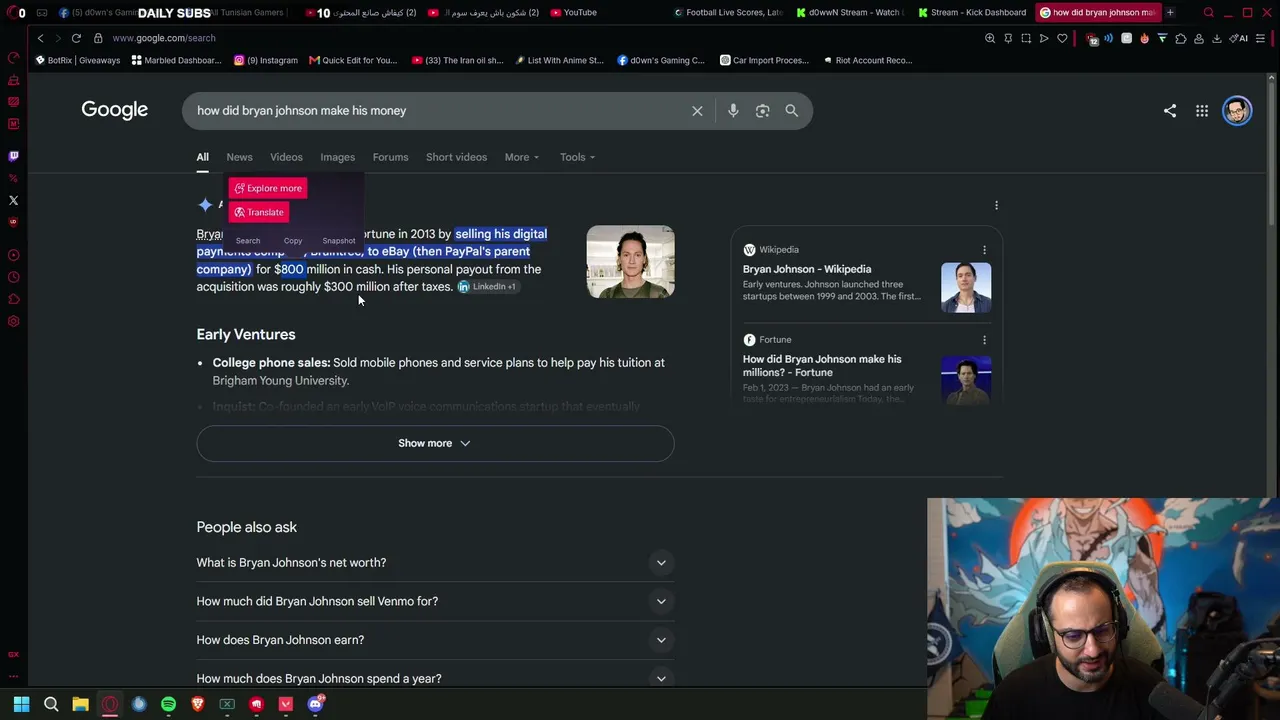
Task: Open the Bryan Johnson - Wikipedia link
Action: [x=807, y=269]
